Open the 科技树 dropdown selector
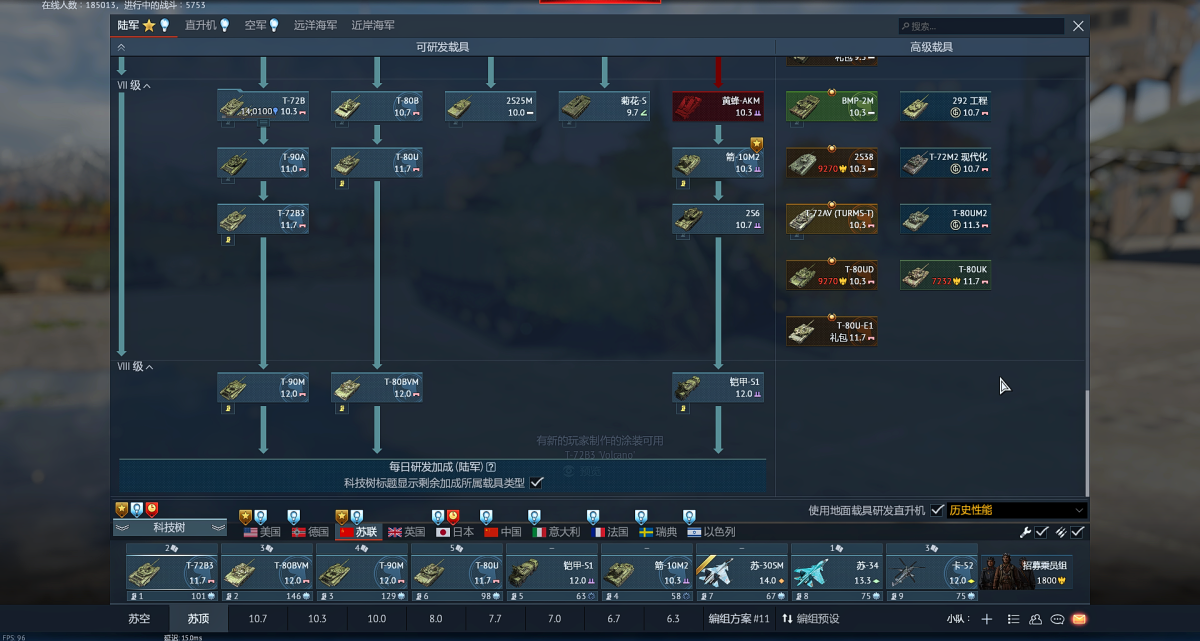Viewport: 1200px width, 641px height. (170, 527)
